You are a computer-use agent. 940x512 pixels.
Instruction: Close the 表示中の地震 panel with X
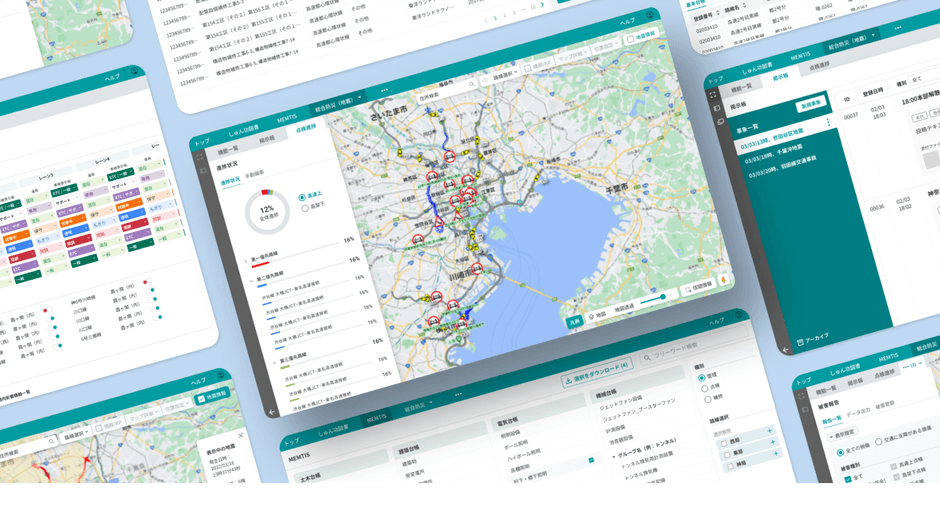tap(241, 435)
